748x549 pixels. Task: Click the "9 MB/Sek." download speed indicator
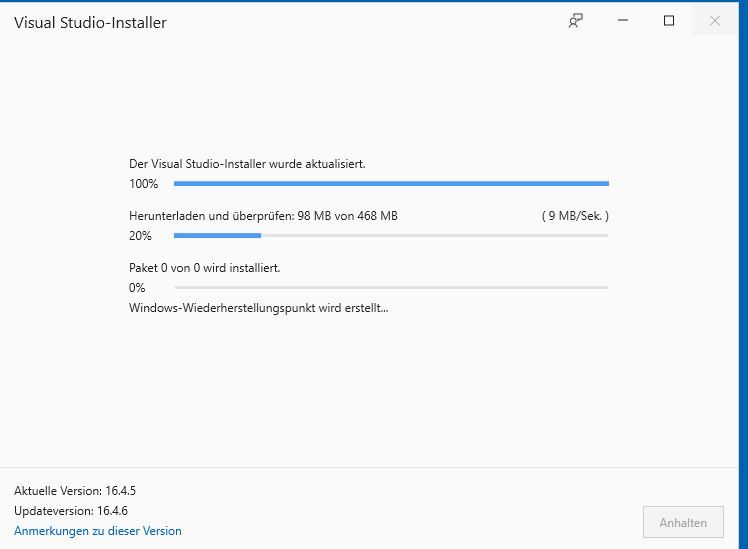coord(574,216)
